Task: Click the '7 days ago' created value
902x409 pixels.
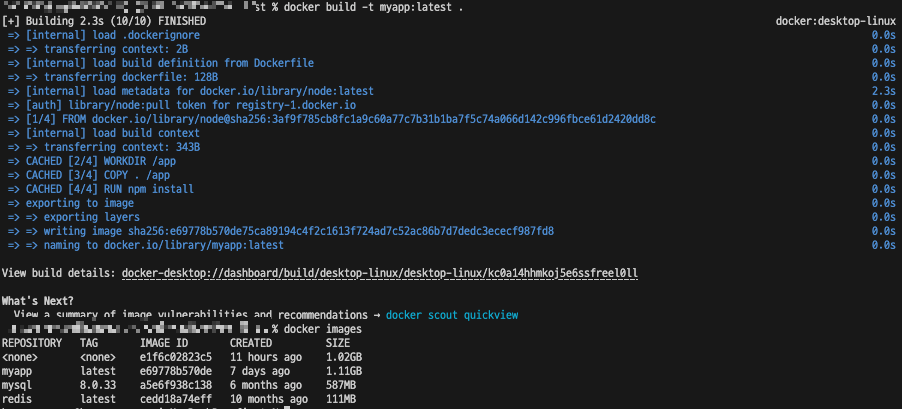Action: coord(260,371)
